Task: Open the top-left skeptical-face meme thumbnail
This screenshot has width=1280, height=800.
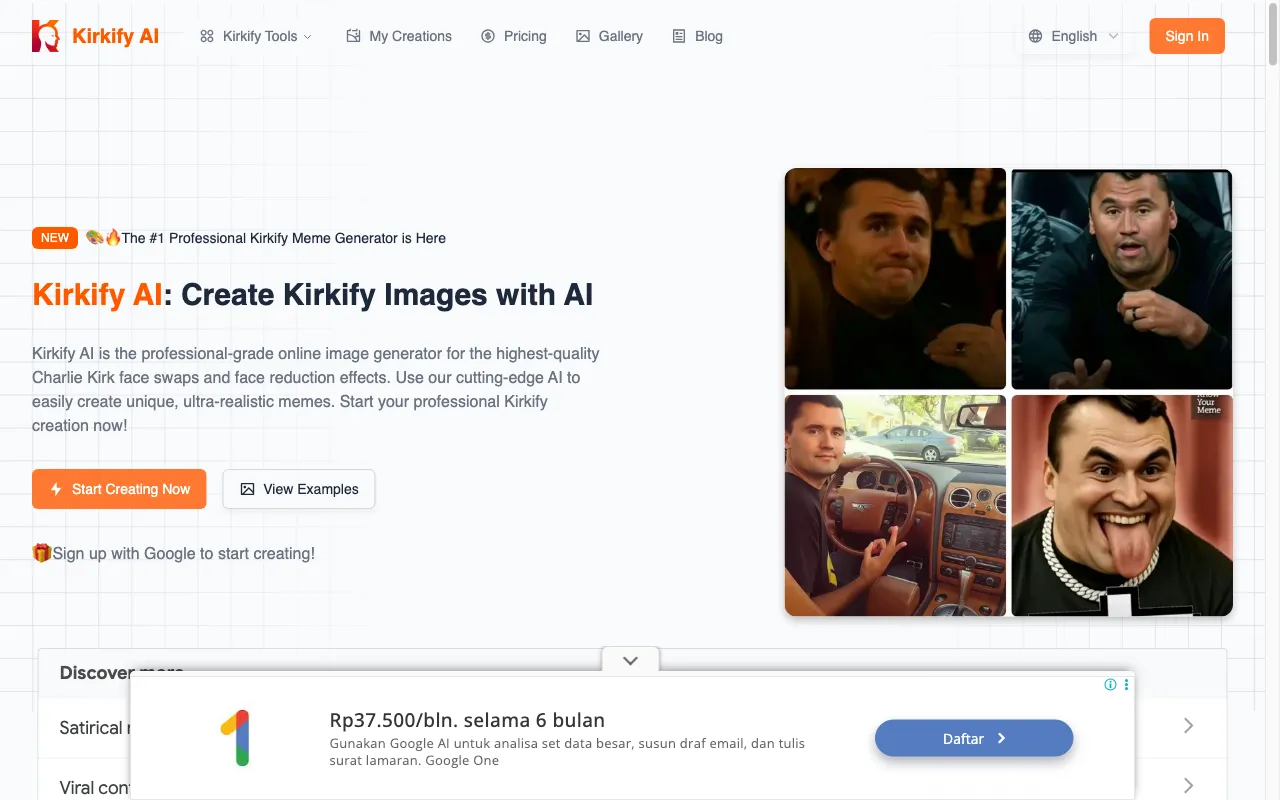Action: (x=895, y=278)
